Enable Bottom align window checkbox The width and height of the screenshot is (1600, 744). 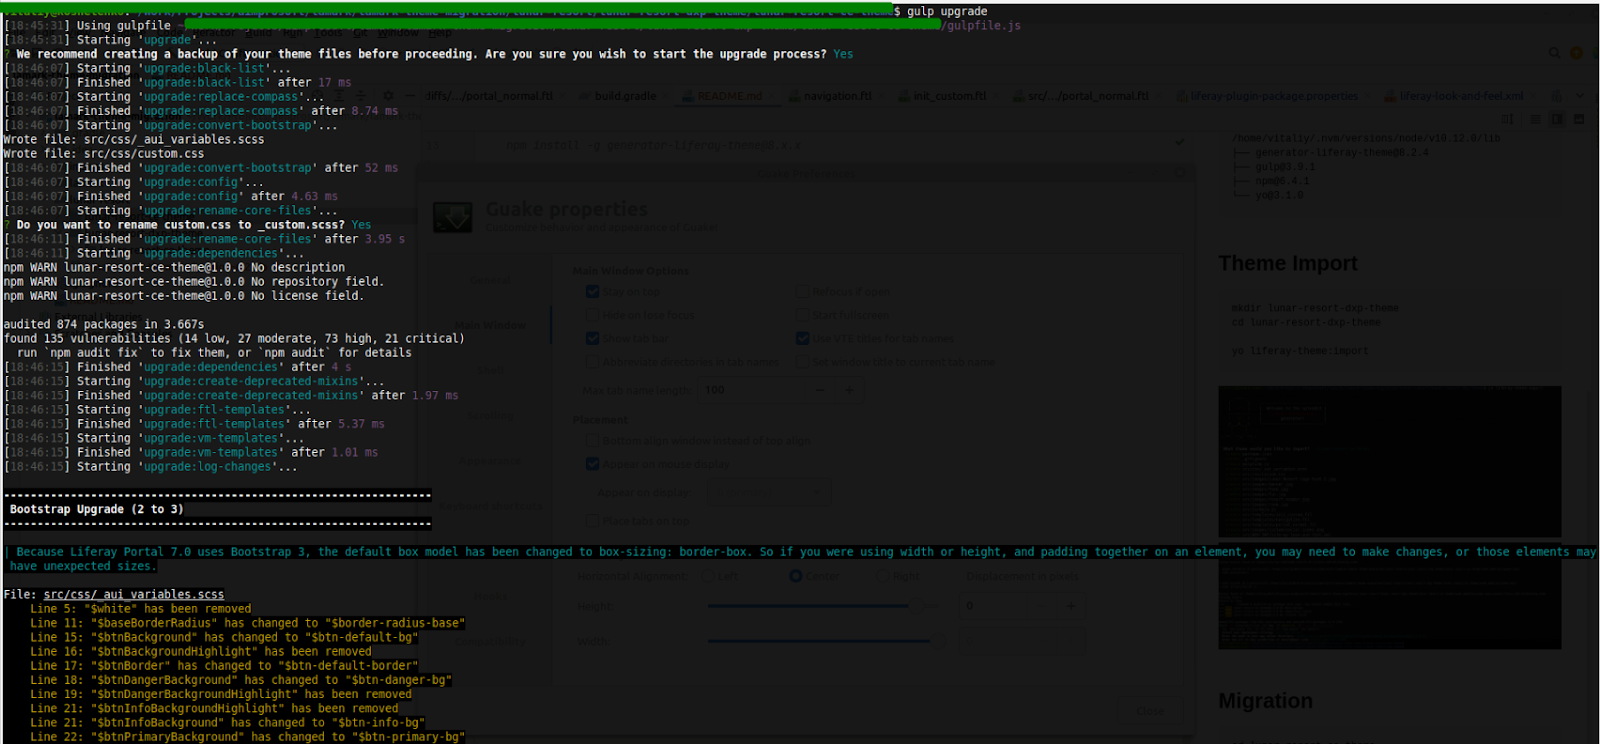(x=592, y=440)
